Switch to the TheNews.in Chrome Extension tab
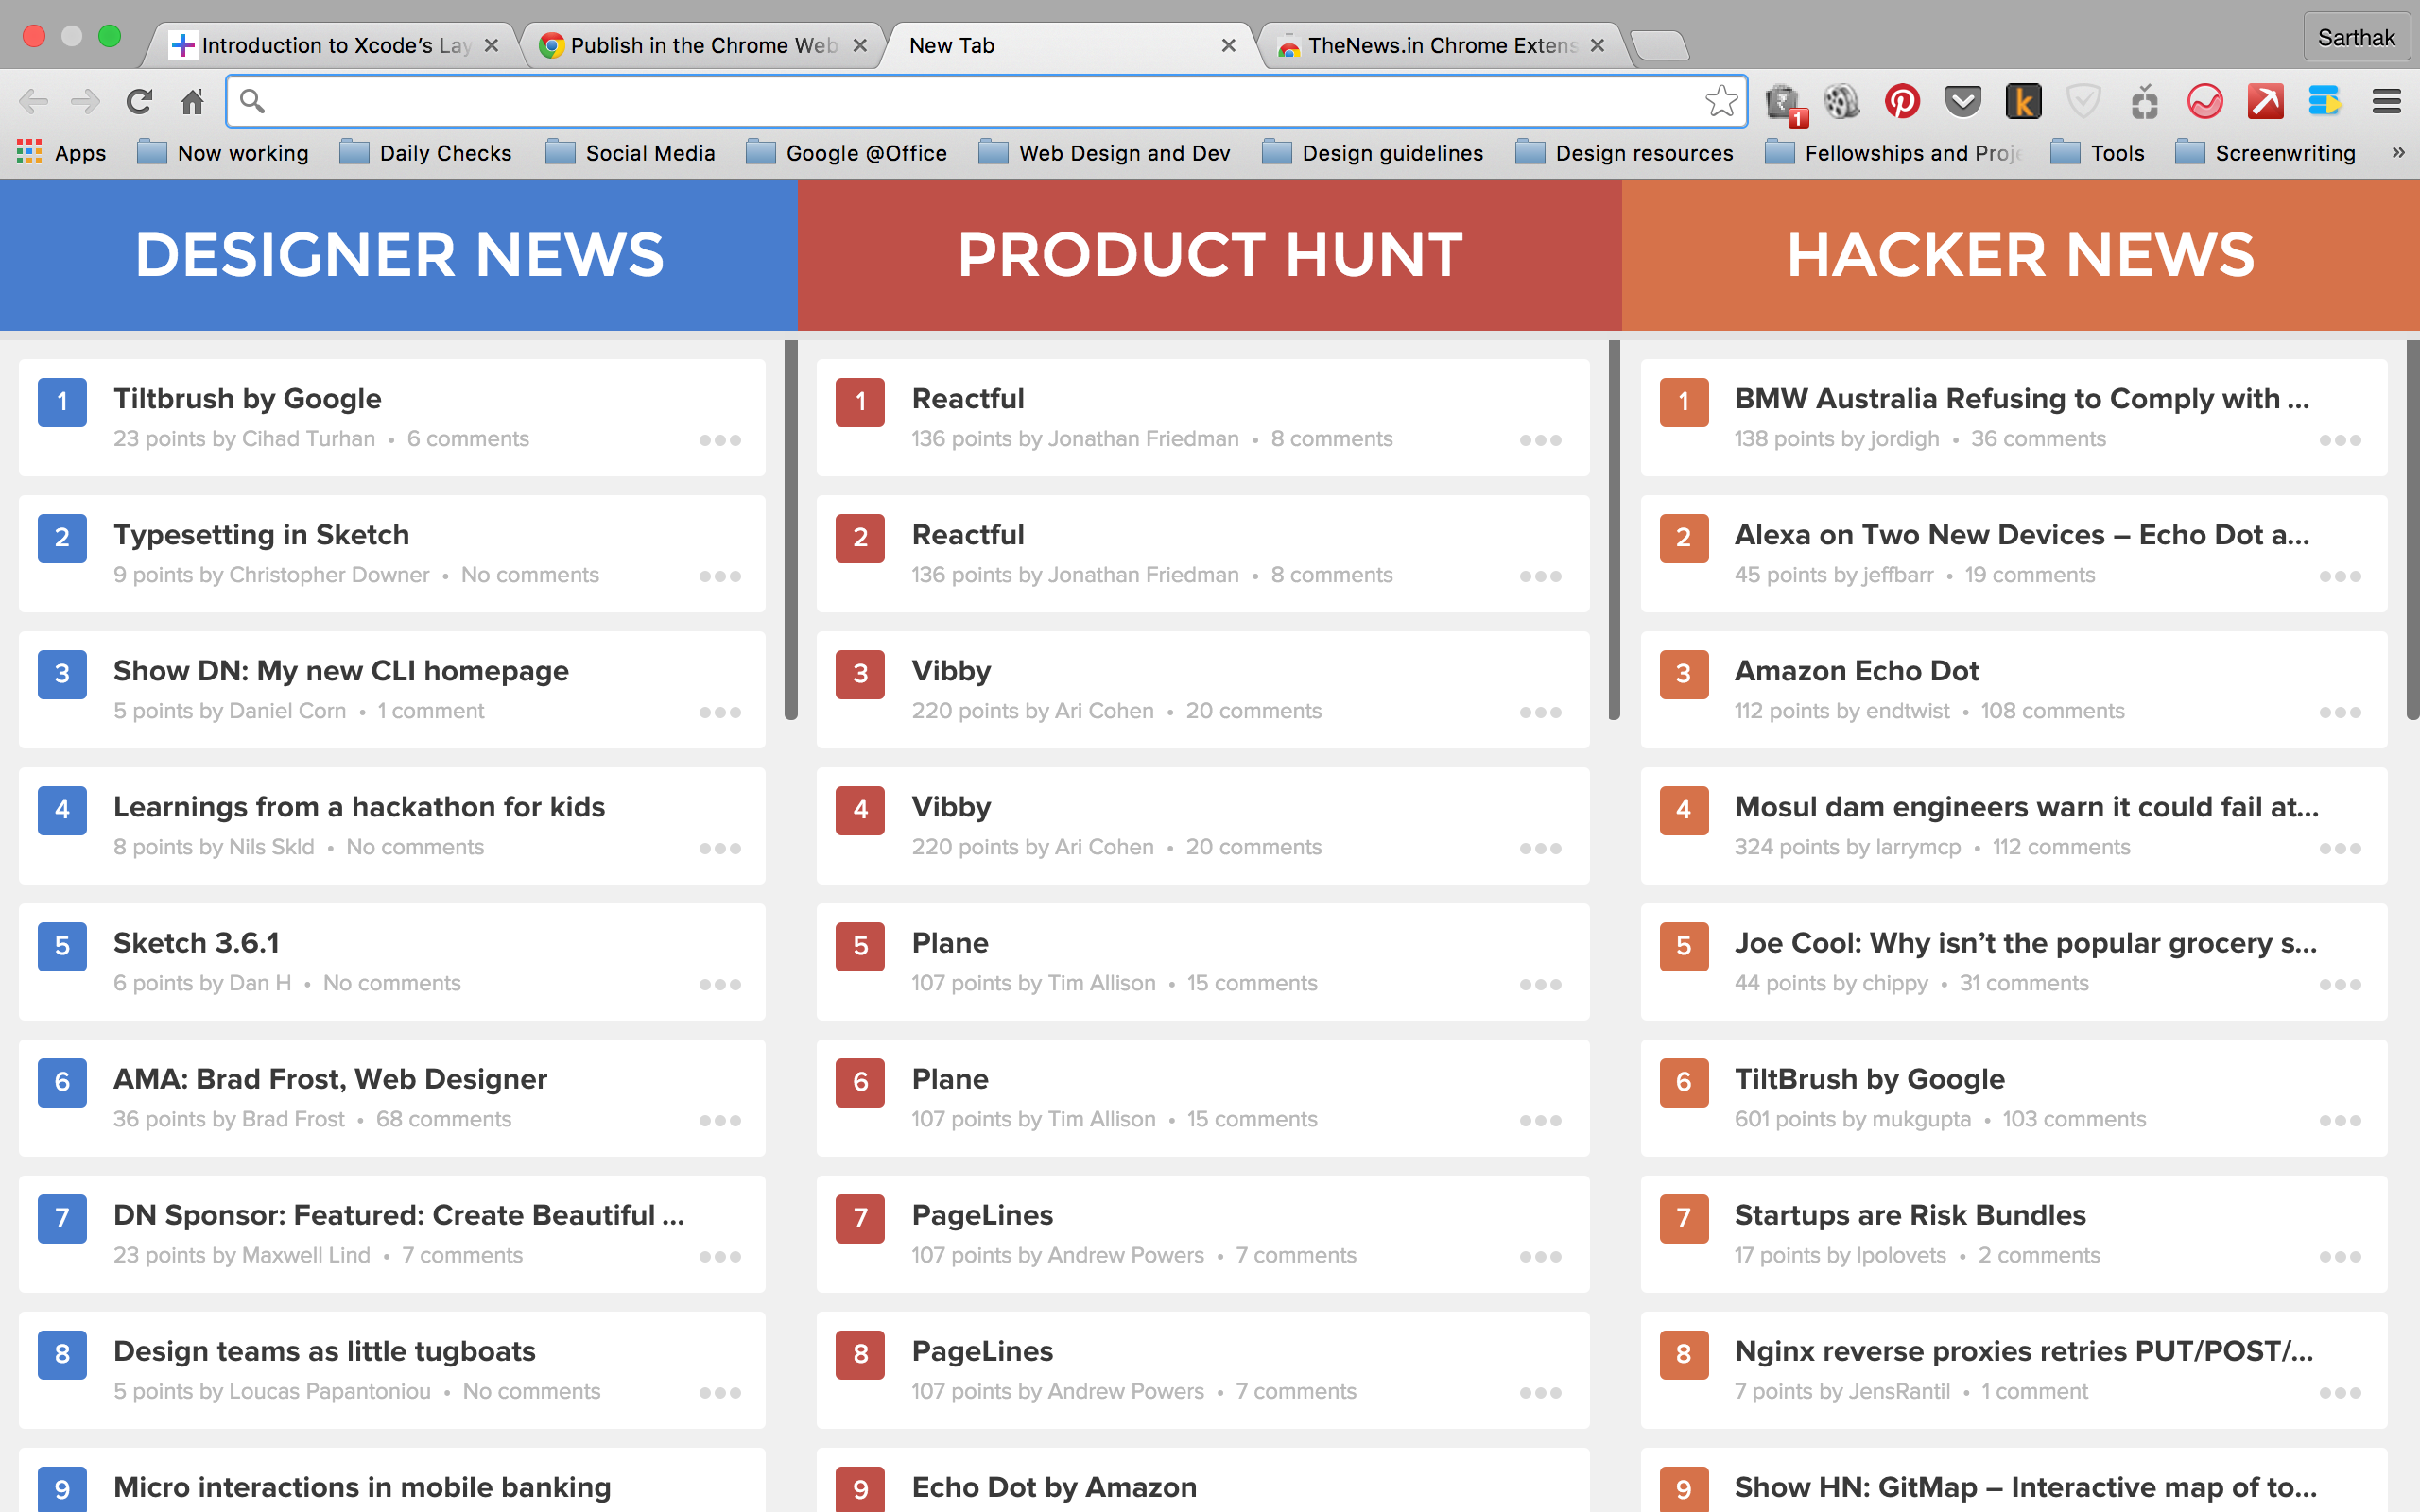Viewport: 2420px width, 1512px height. point(1440,46)
